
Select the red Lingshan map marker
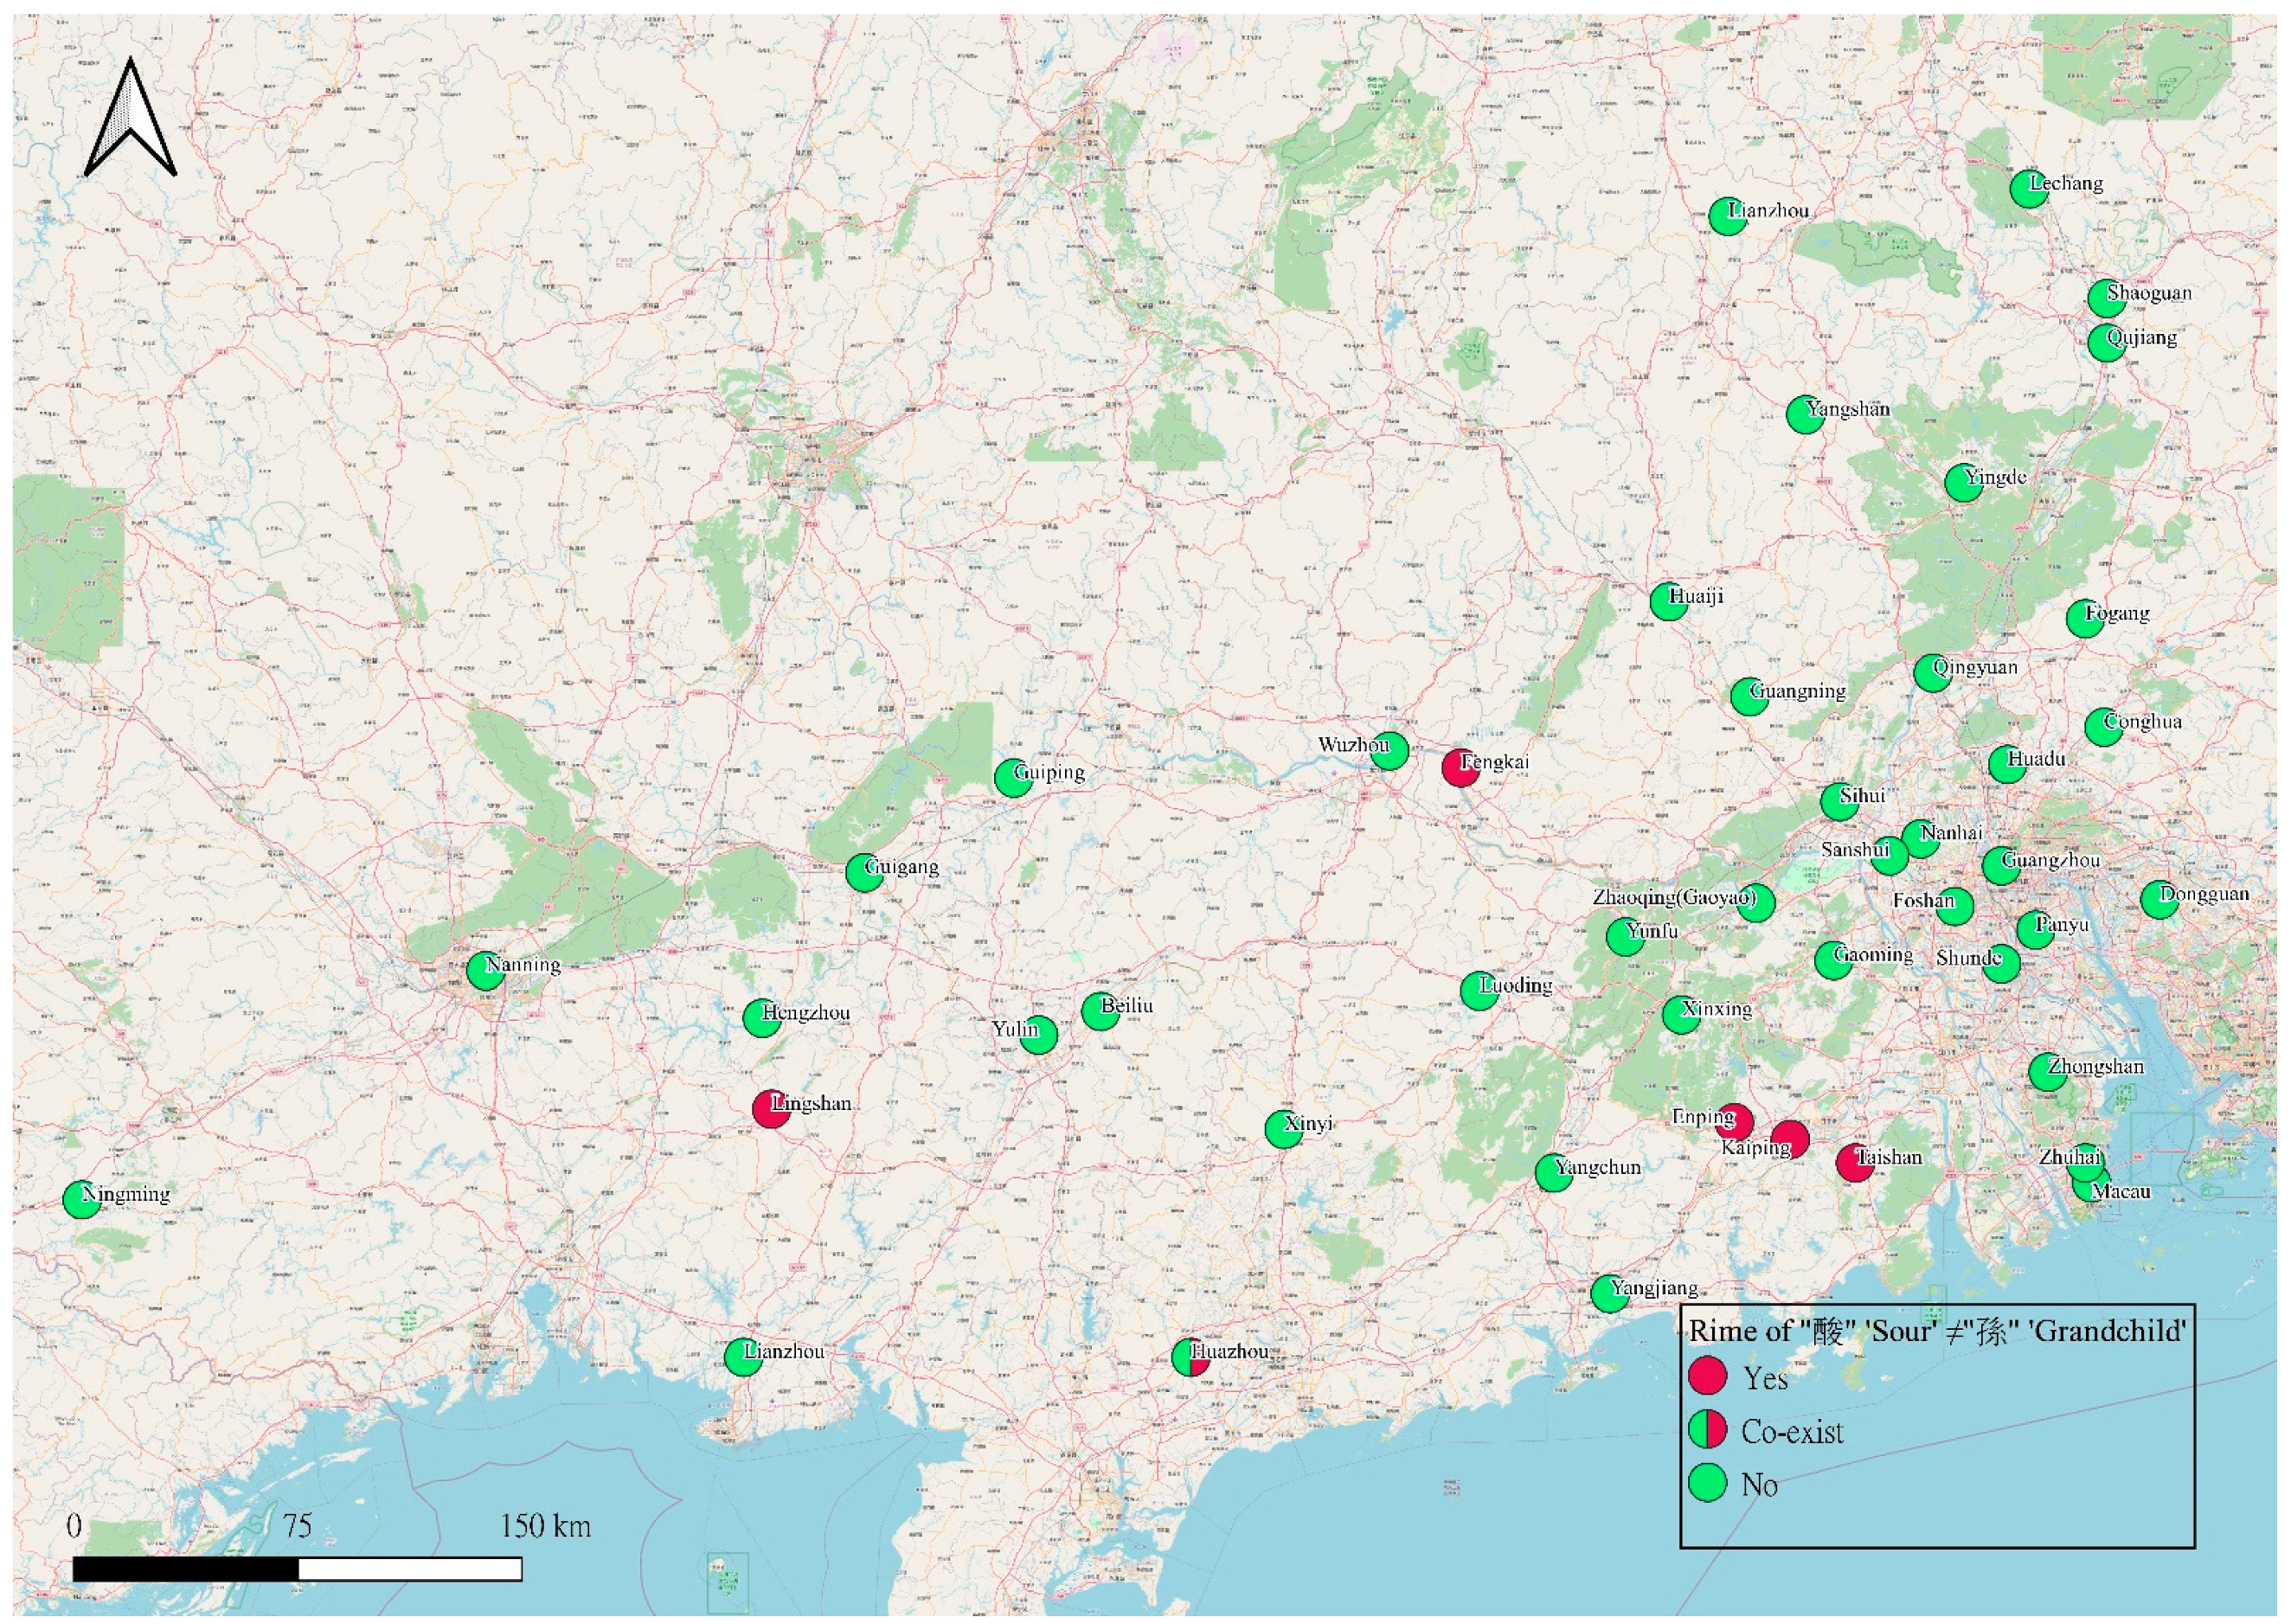(x=771, y=1109)
